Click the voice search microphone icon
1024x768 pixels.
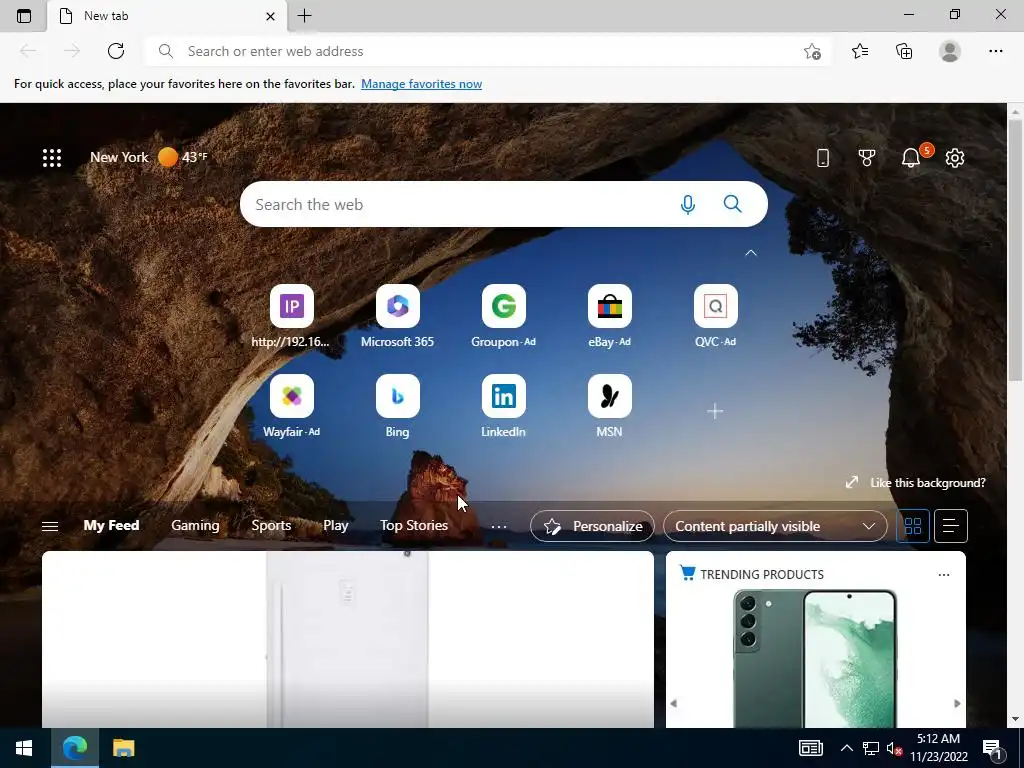coord(687,204)
